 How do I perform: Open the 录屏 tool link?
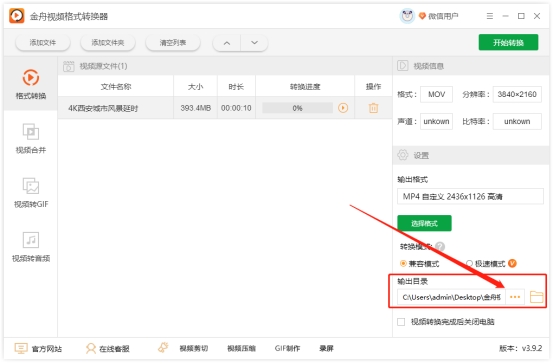(326, 348)
